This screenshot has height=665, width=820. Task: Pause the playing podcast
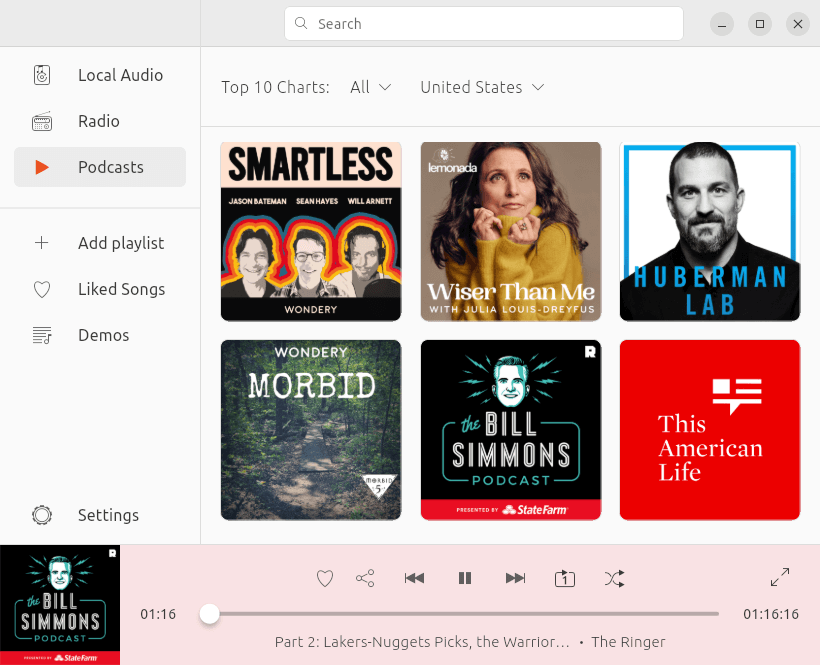coord(465,578)
